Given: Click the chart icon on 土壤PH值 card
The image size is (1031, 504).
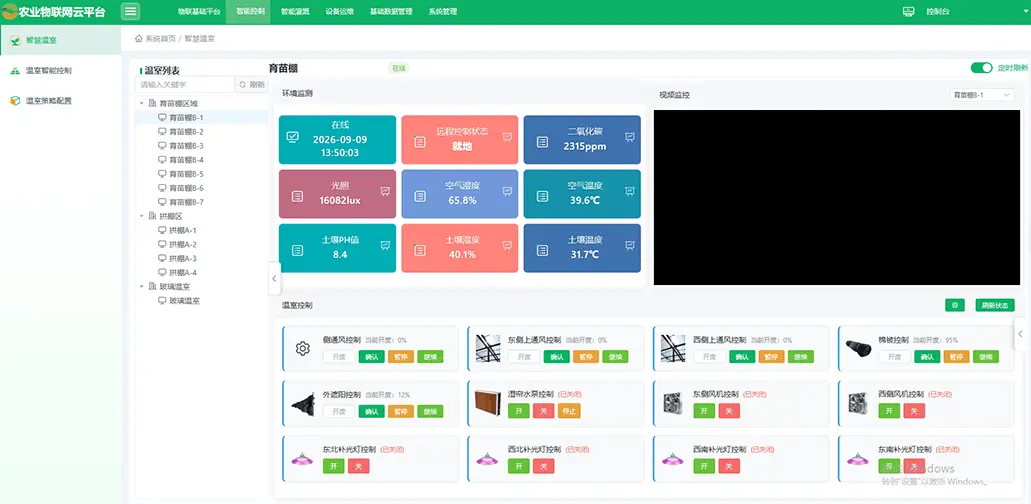Looking at the screenshot, I should (385, 245).
